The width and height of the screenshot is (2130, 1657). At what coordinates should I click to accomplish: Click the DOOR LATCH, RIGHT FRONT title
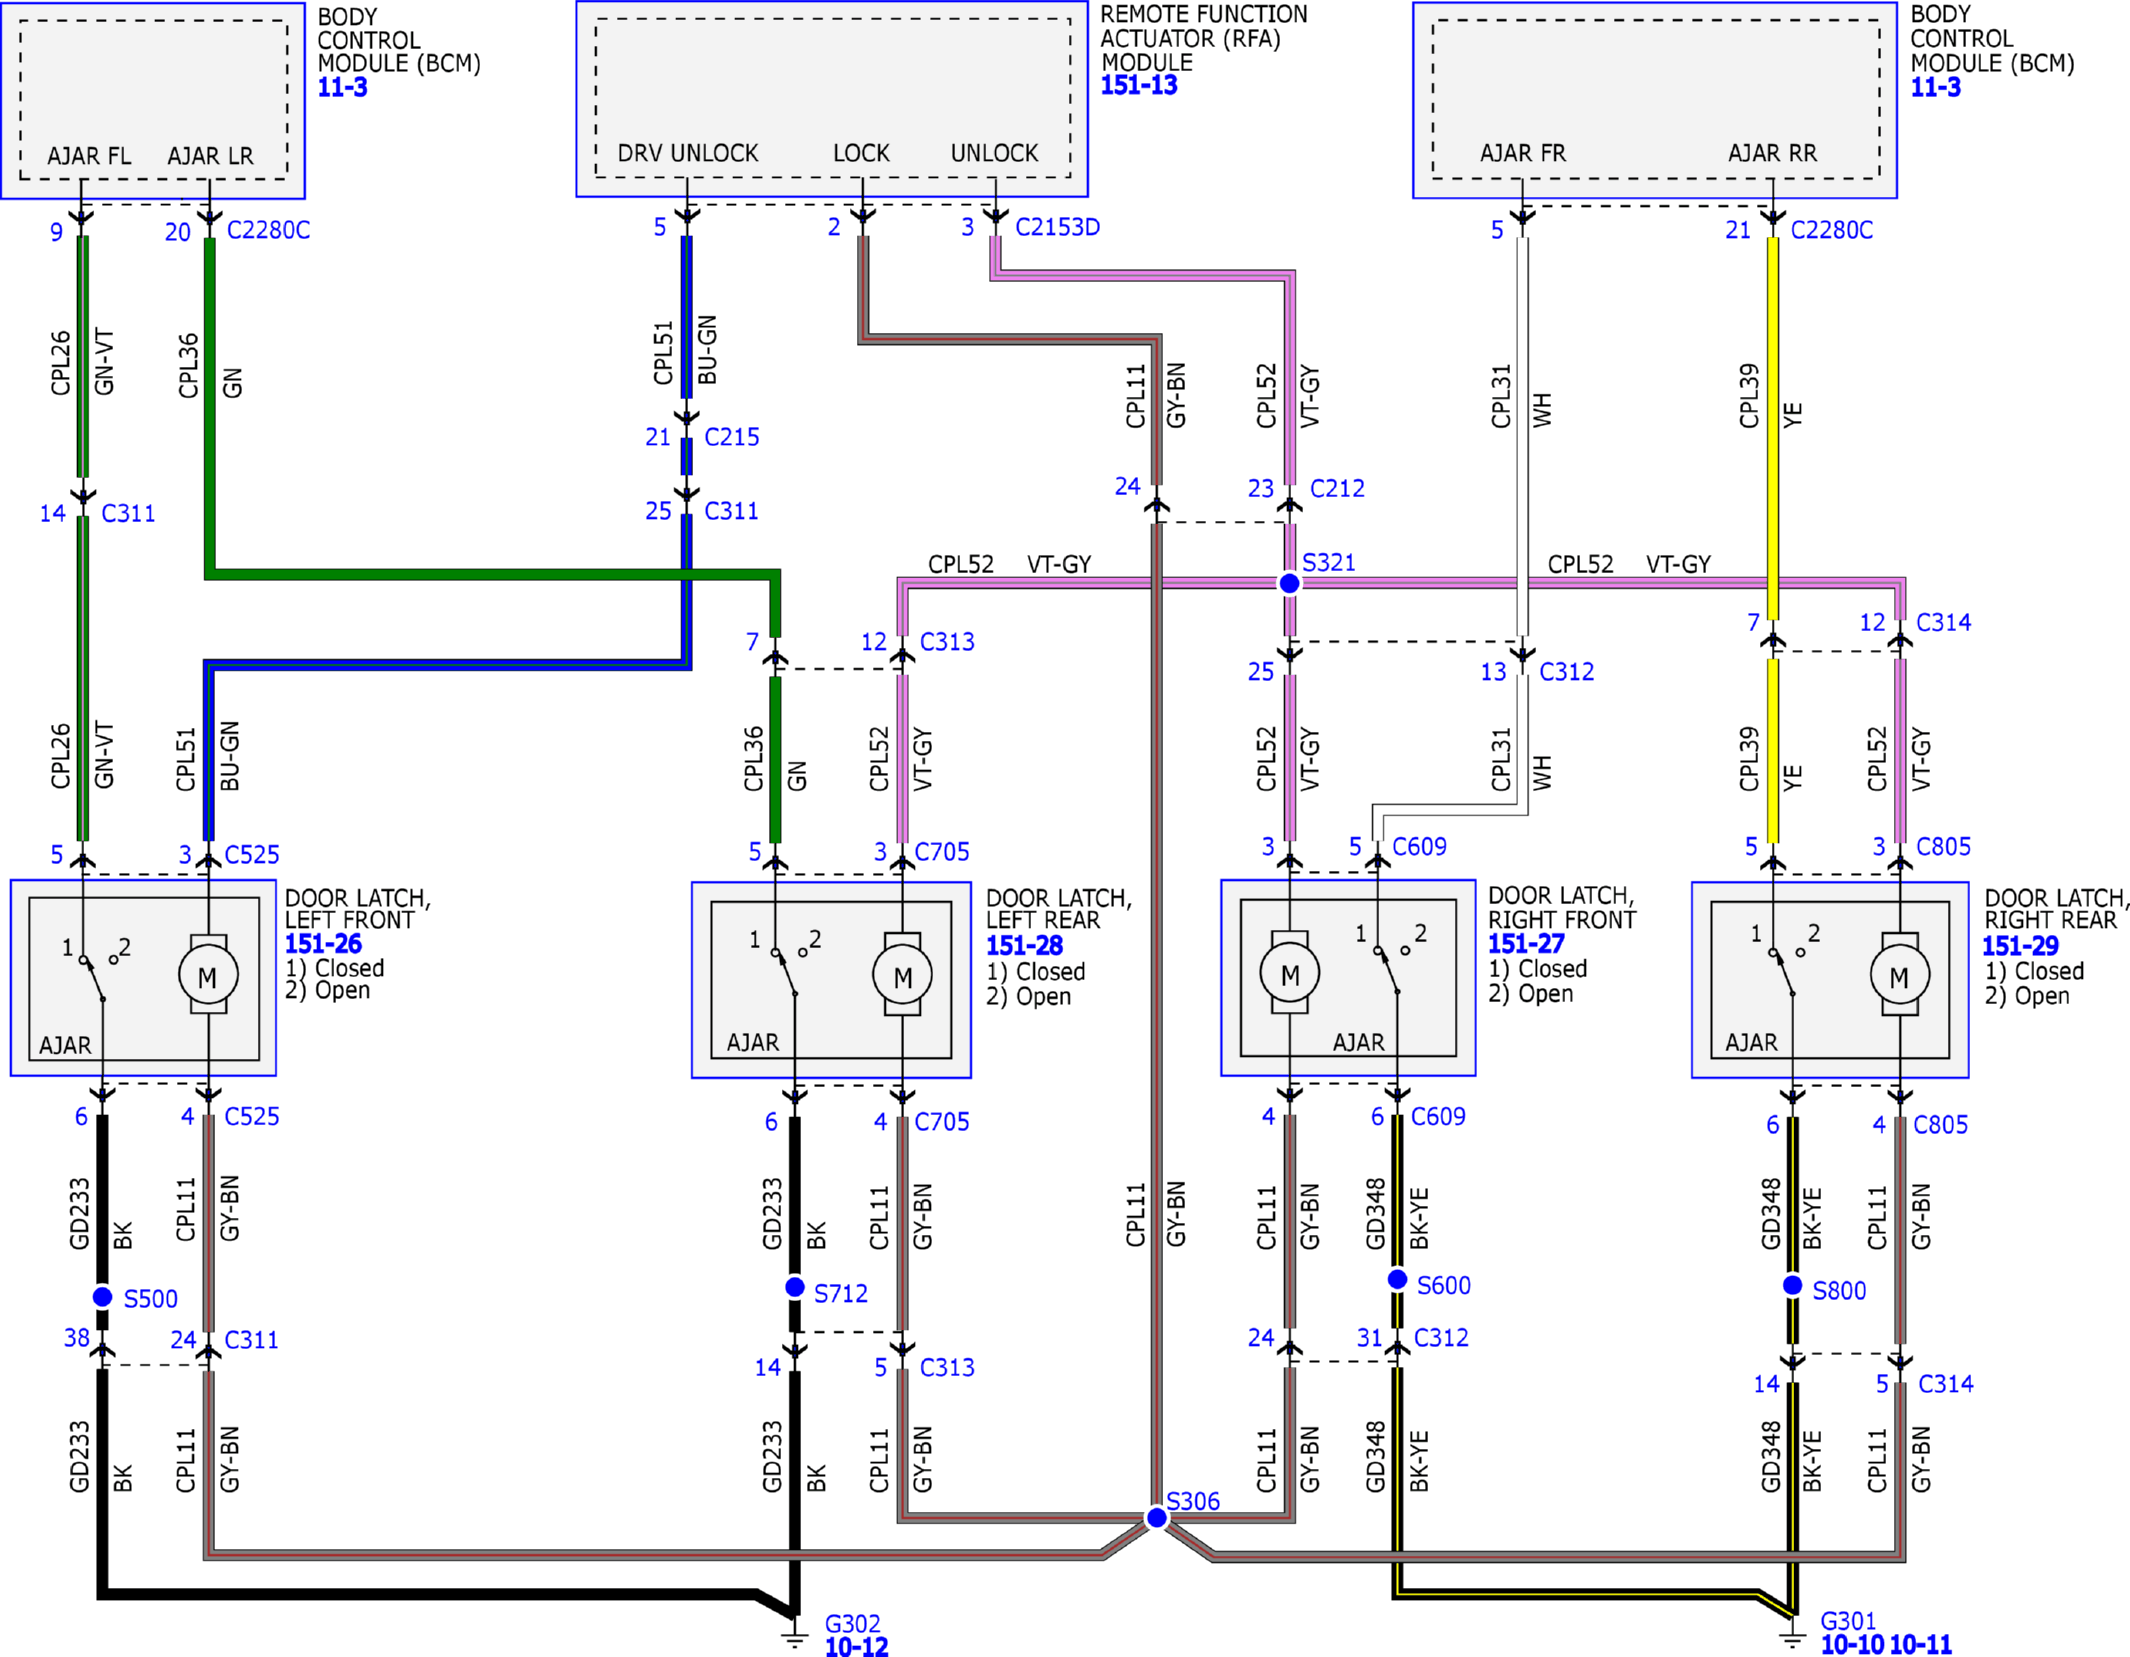[1562, 907]
